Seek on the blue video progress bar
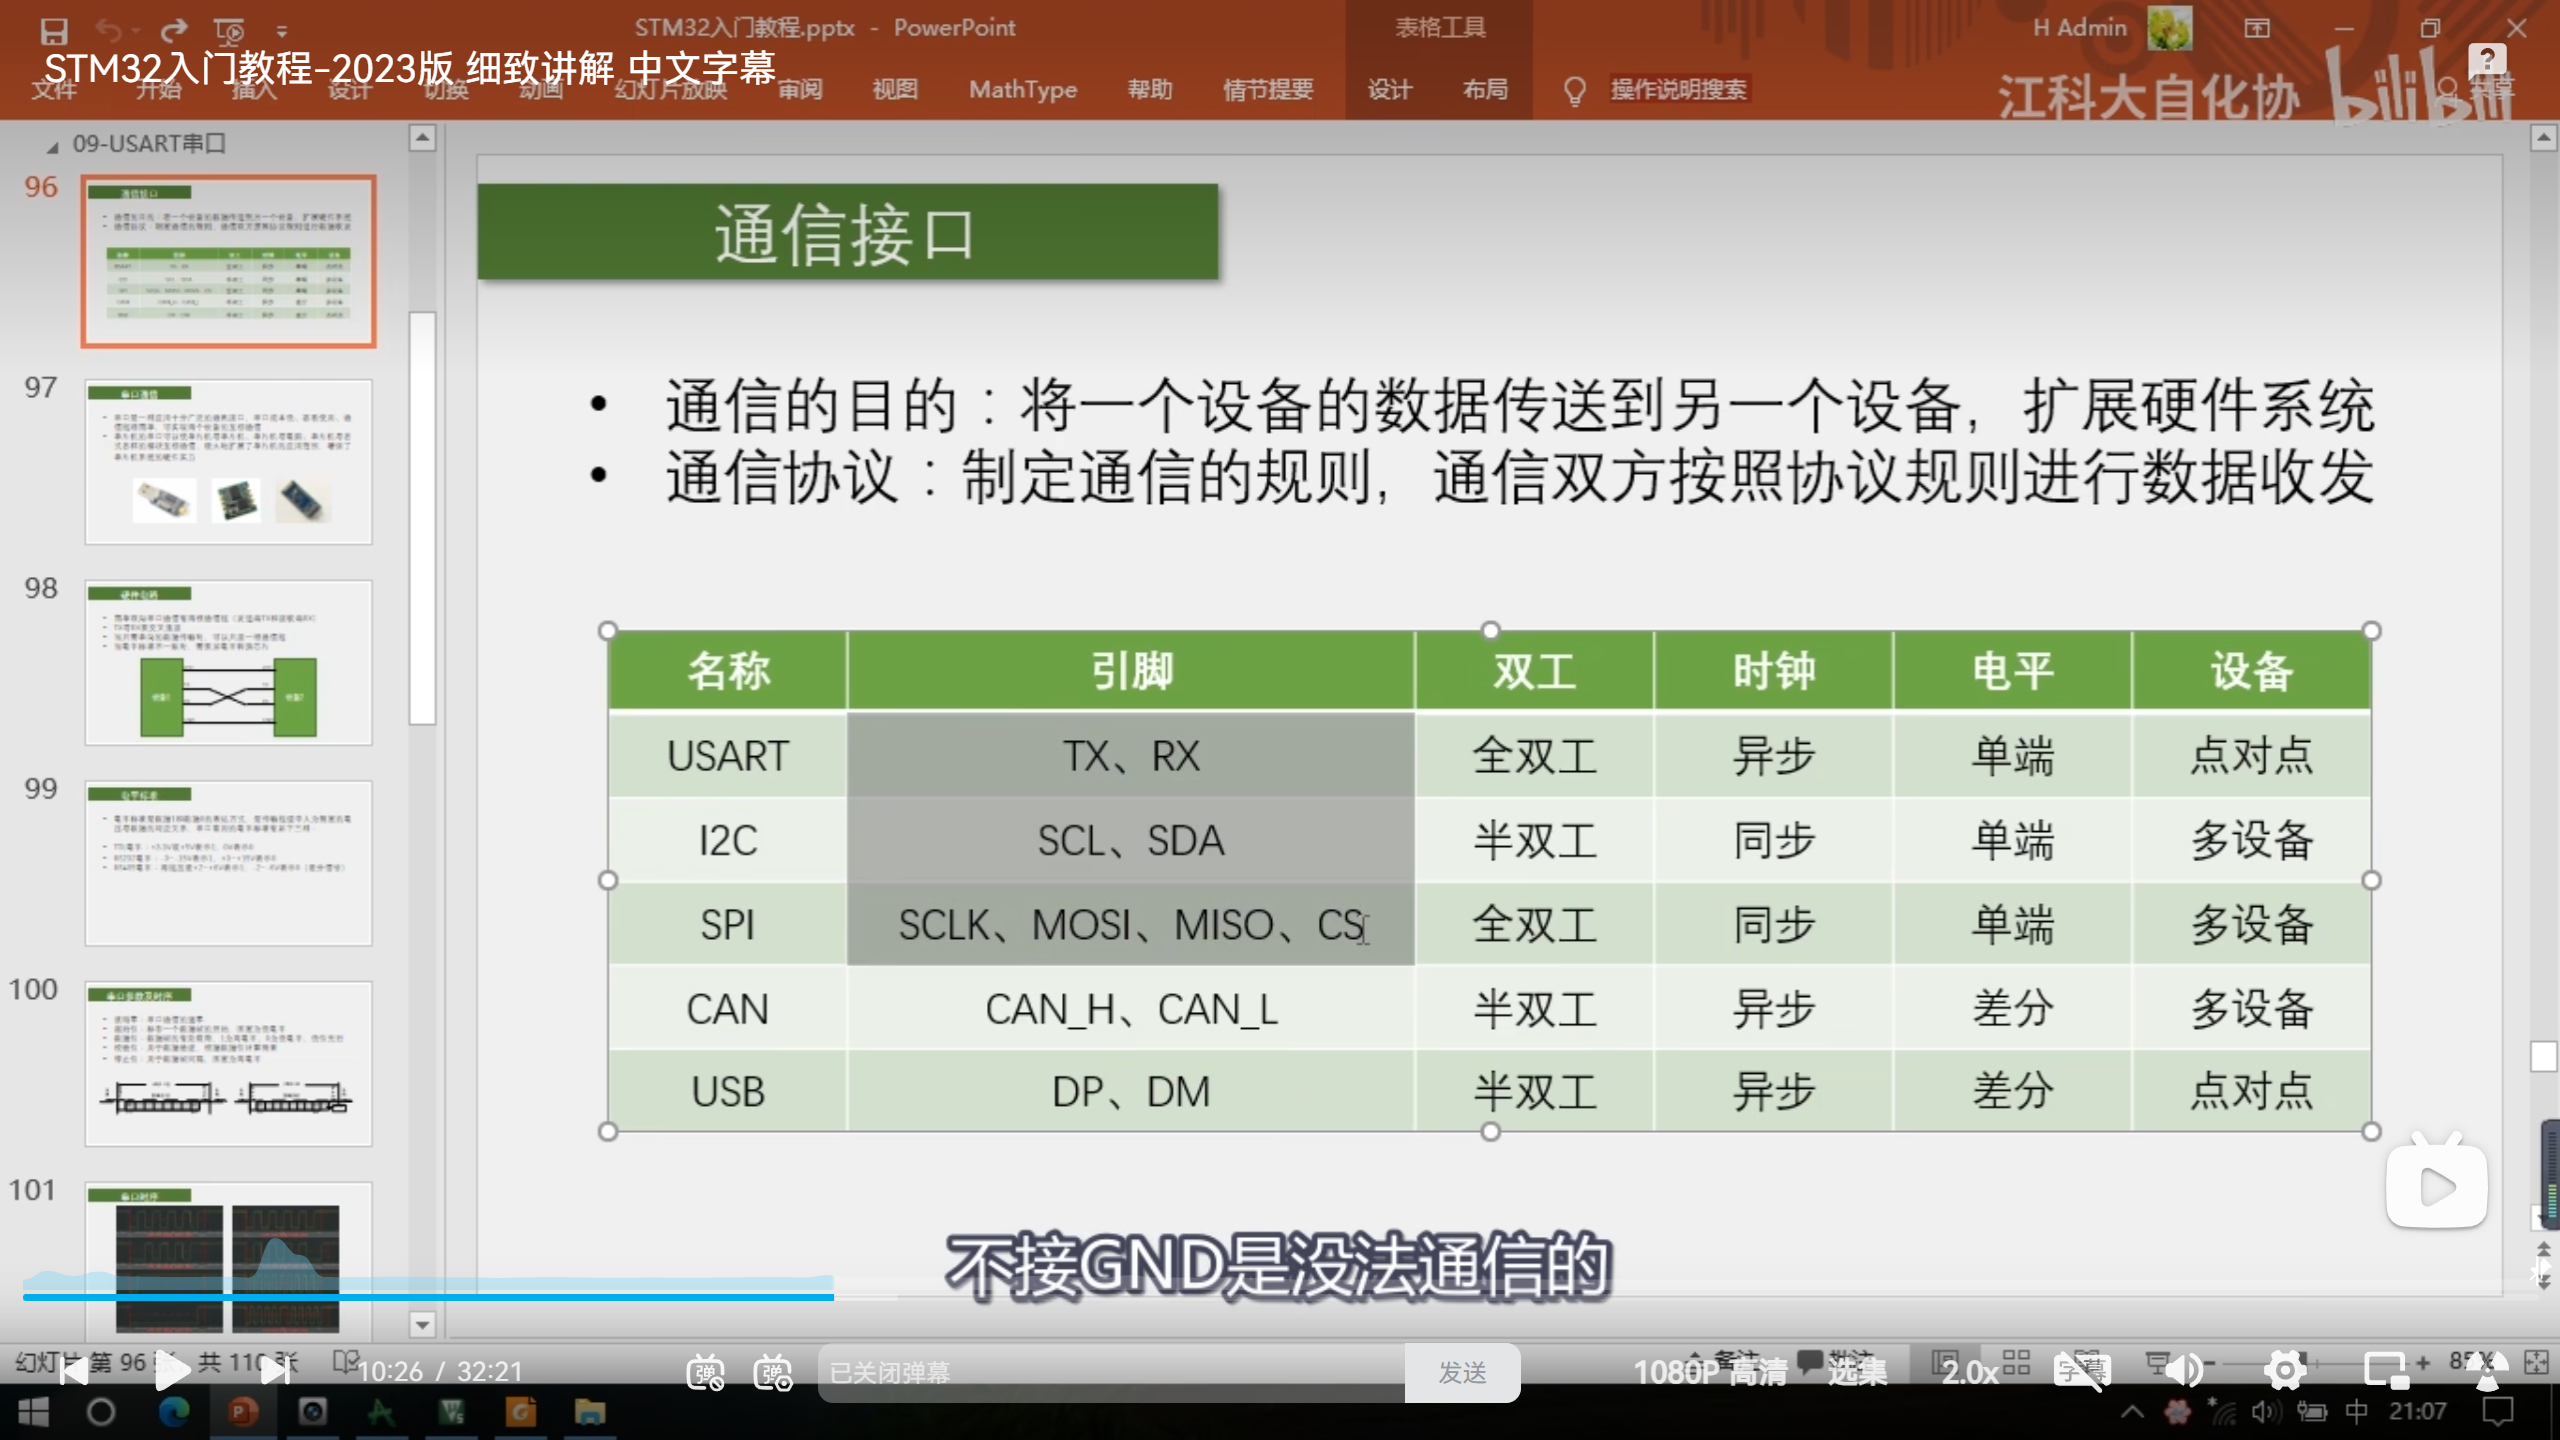 click(x=428, y=1297)
